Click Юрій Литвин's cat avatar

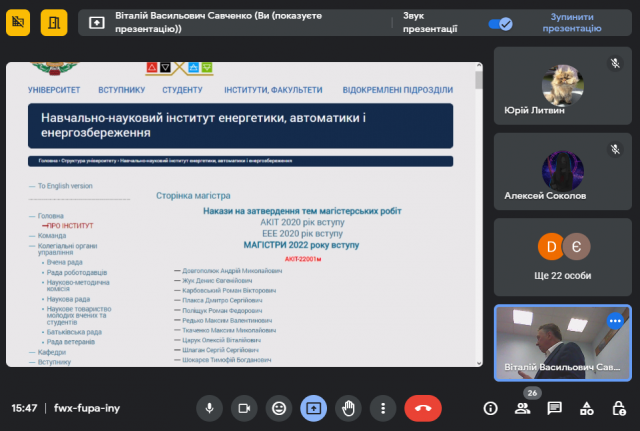[562, 85]
